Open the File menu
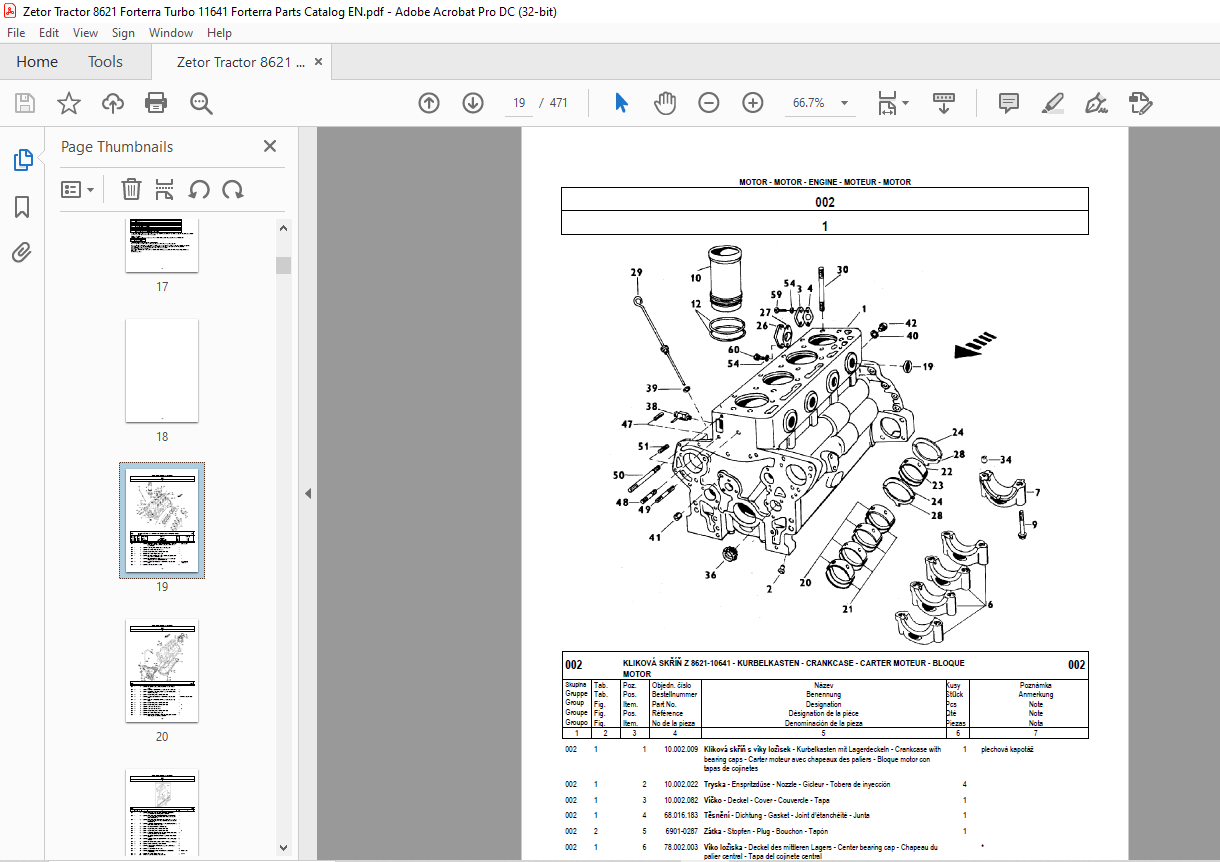 tap(16, 33)
